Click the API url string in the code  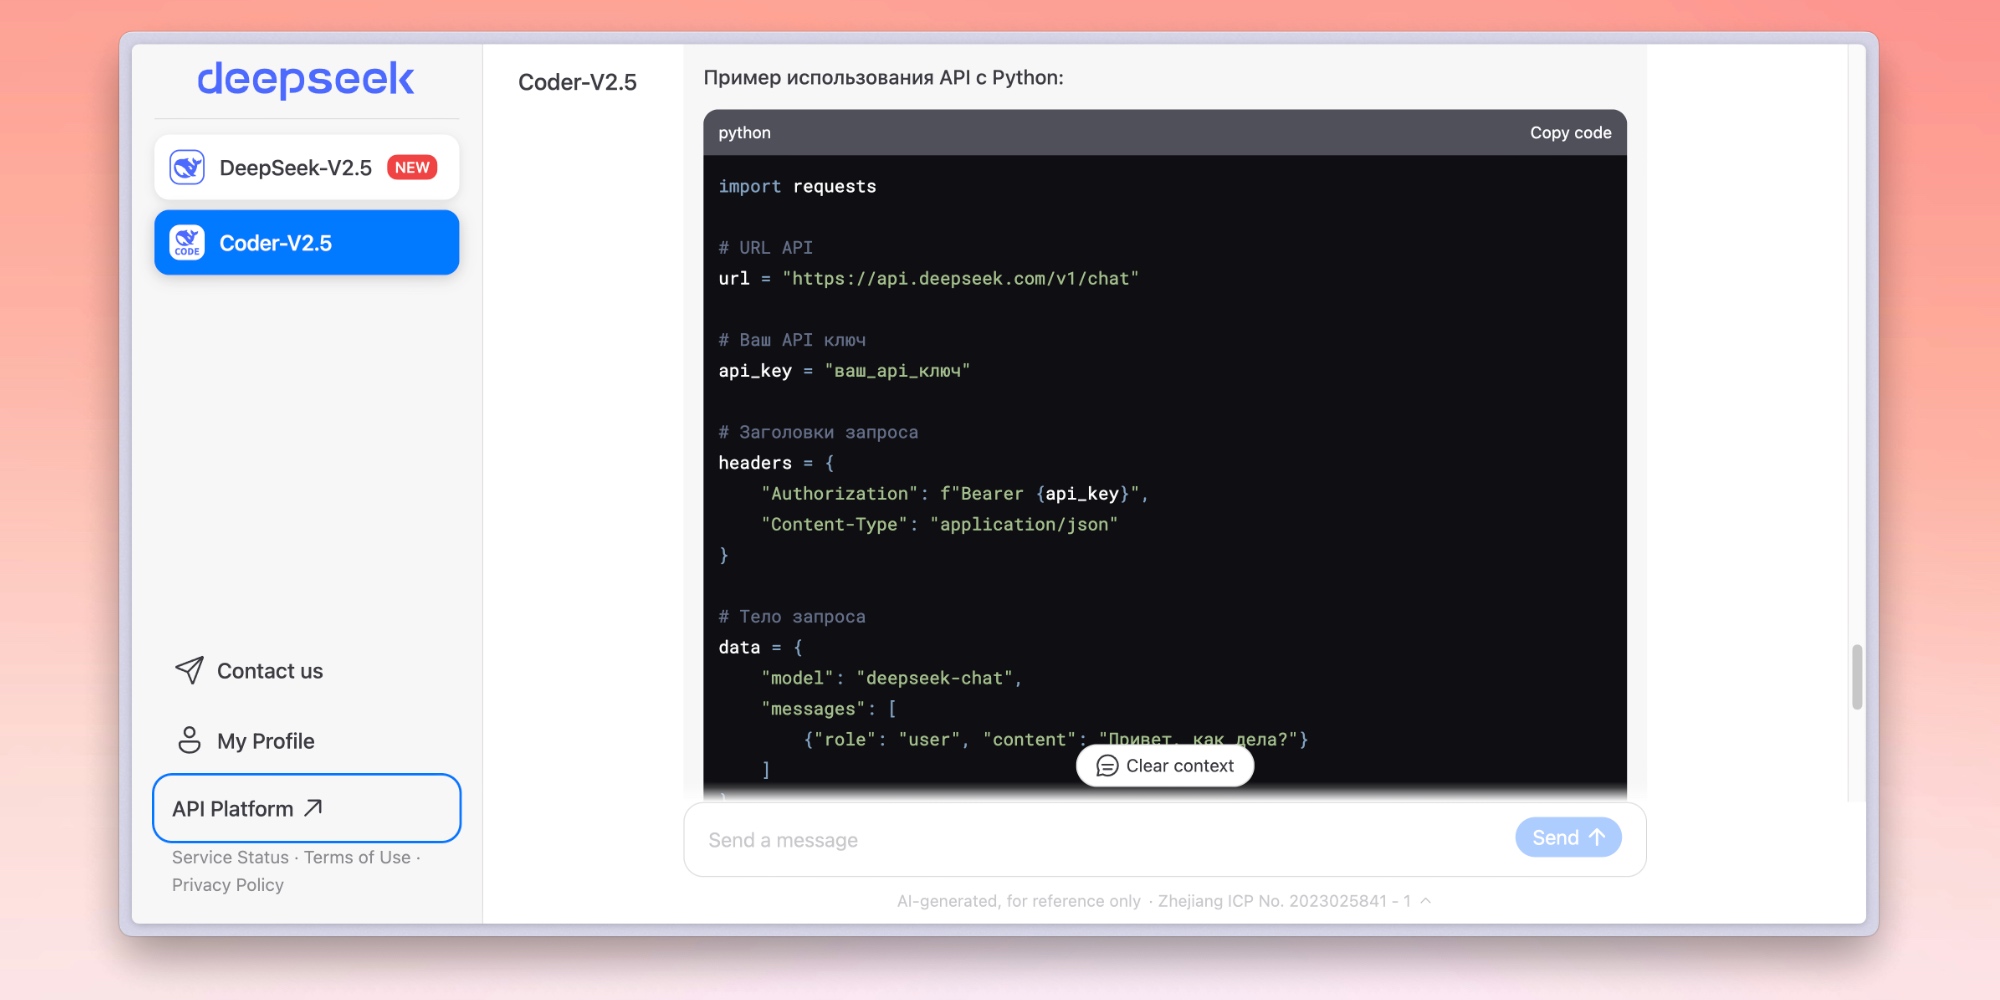click(960, 279)
